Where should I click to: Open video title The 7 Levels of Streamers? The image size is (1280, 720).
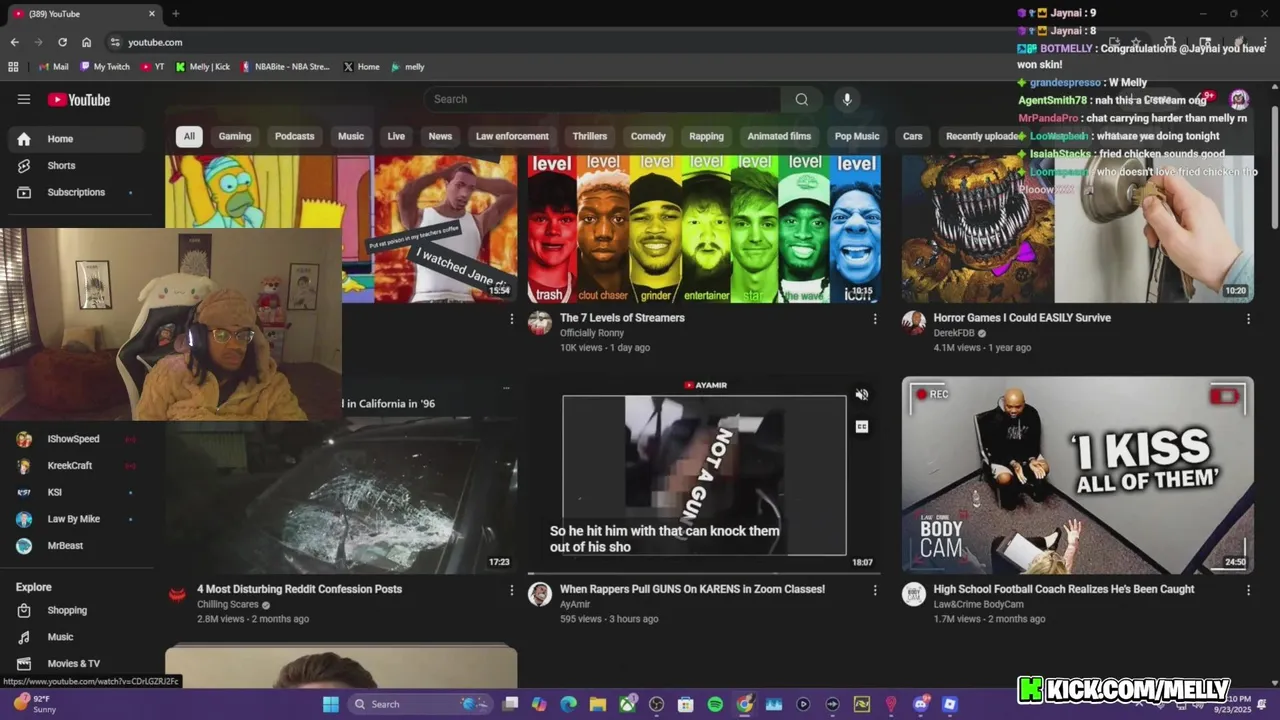click(x=622, y=318)
